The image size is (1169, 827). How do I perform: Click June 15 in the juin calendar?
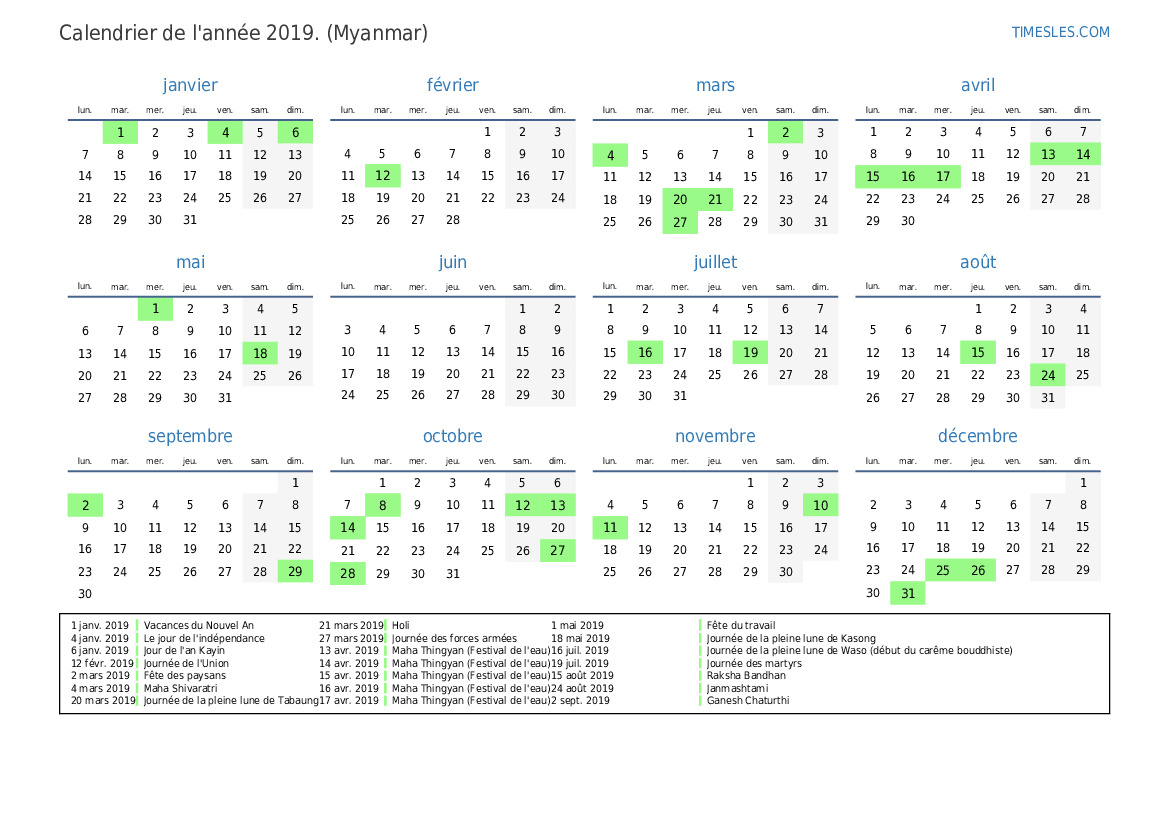[x=522, y=352]
